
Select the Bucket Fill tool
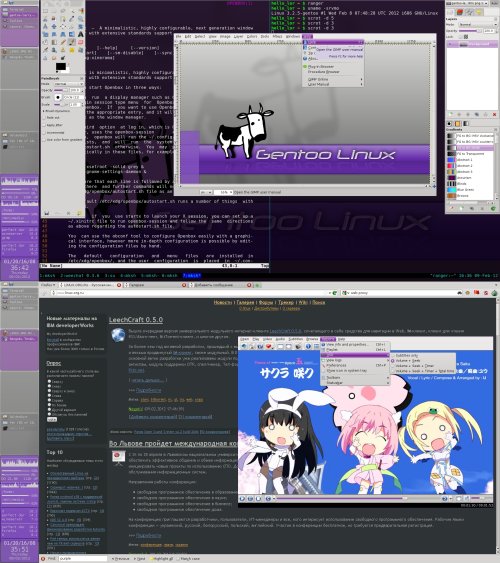pos(45,42)
